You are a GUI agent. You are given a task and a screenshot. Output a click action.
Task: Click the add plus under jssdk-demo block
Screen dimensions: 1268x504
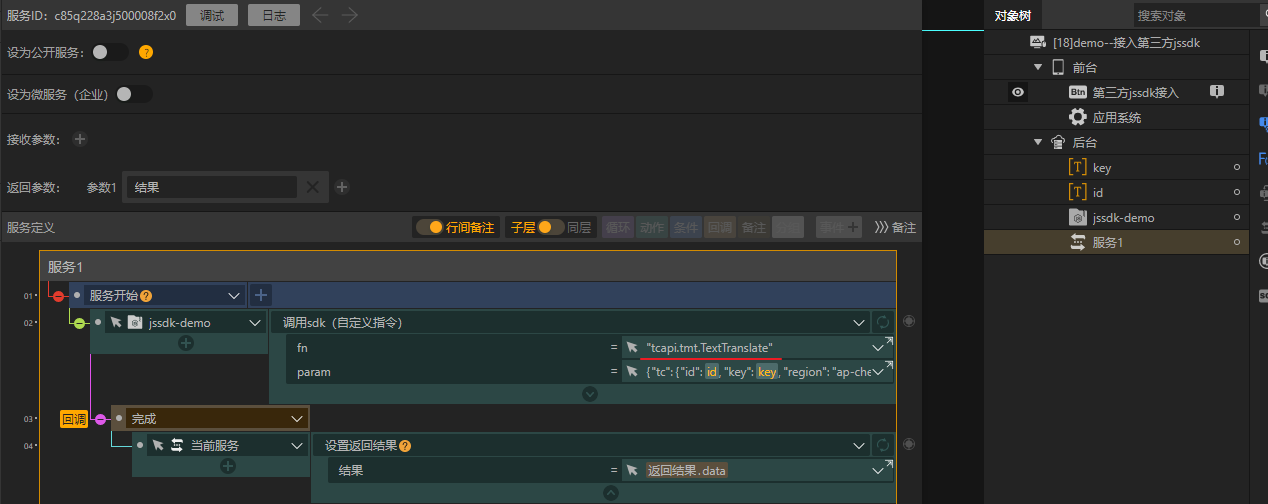(x=186, y=343)
